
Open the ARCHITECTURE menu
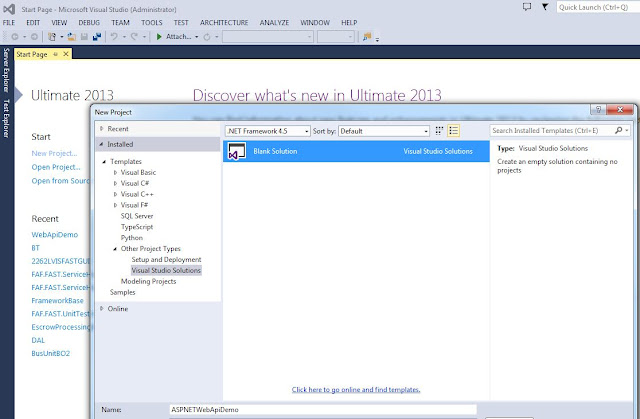point(224,23)
